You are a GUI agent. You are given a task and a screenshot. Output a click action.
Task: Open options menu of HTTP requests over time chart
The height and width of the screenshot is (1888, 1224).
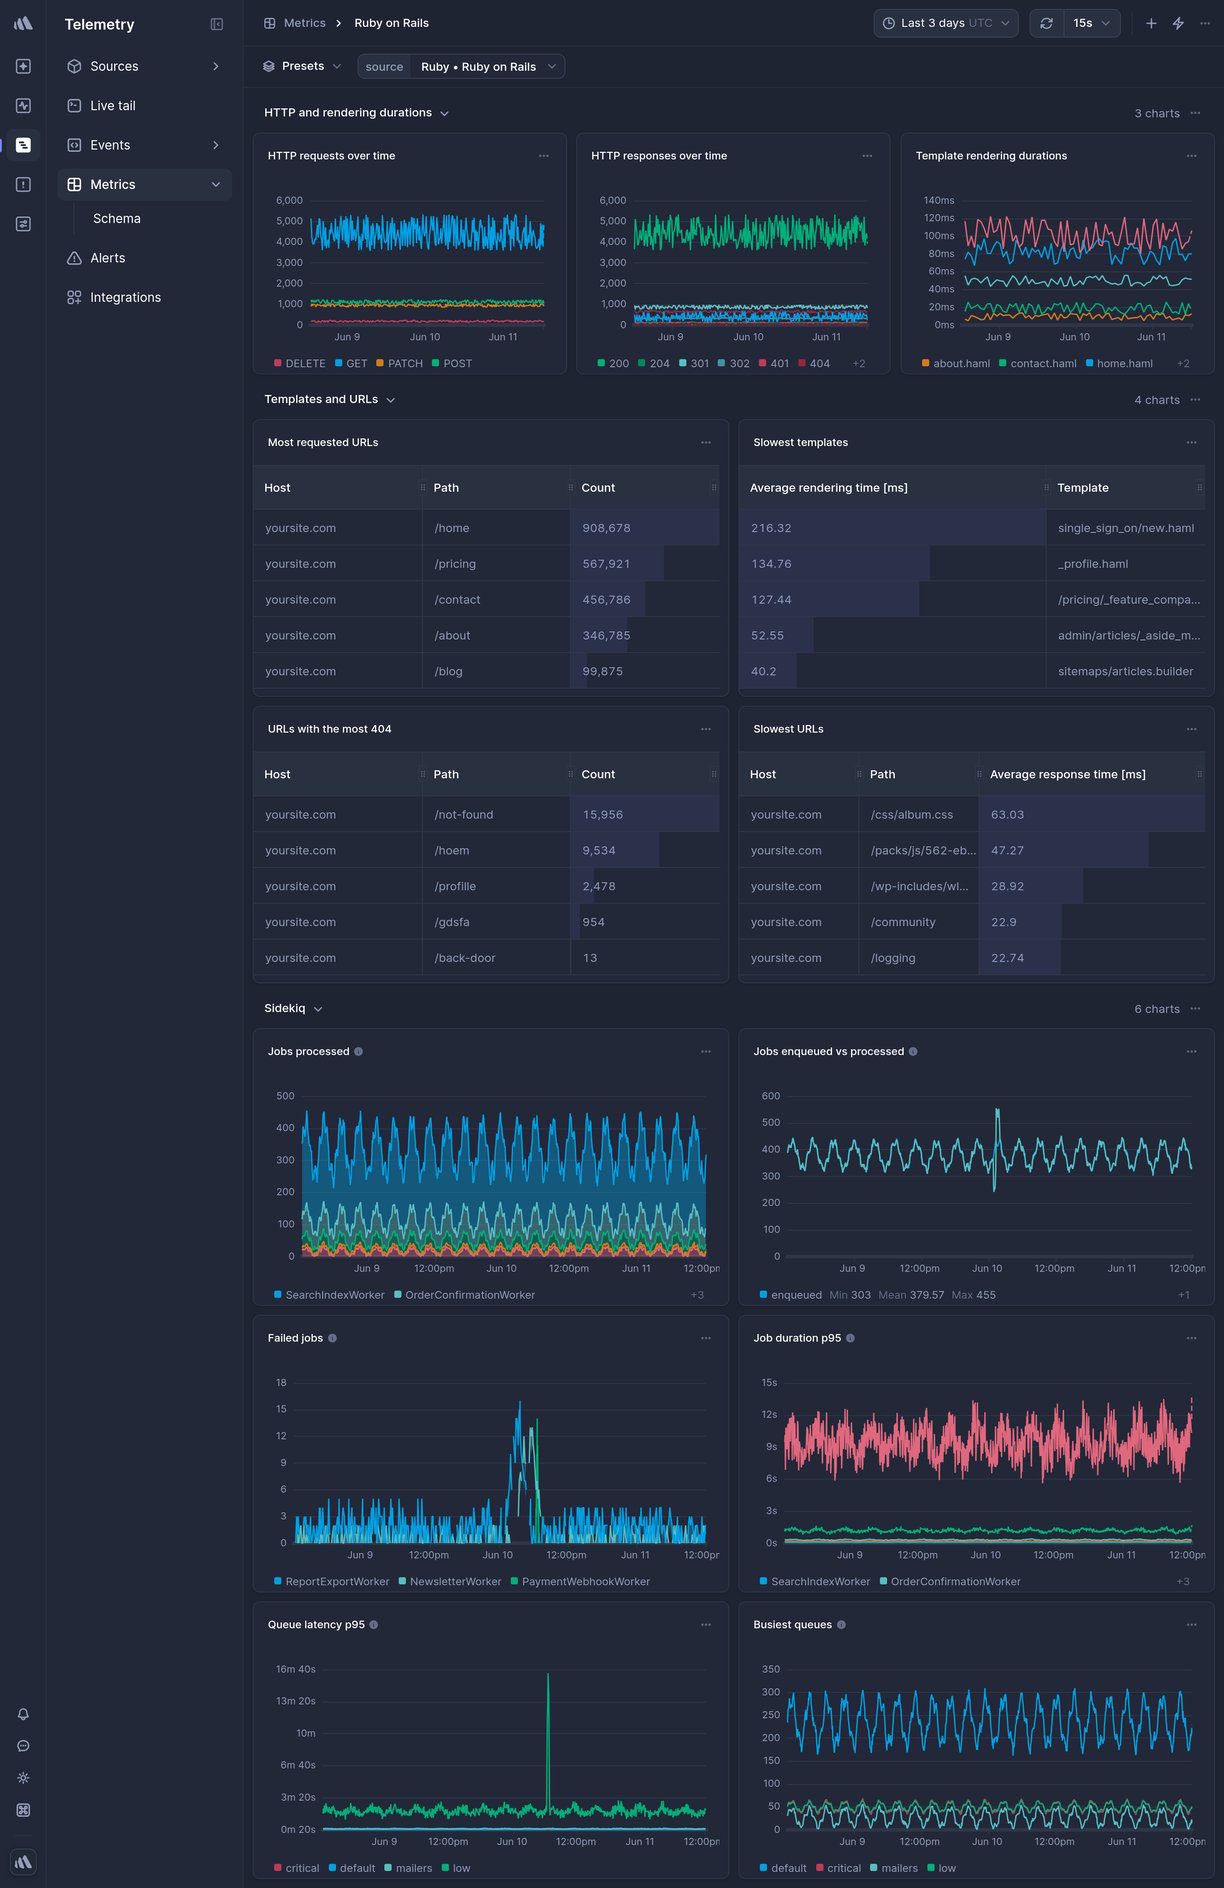click(544, 156)
